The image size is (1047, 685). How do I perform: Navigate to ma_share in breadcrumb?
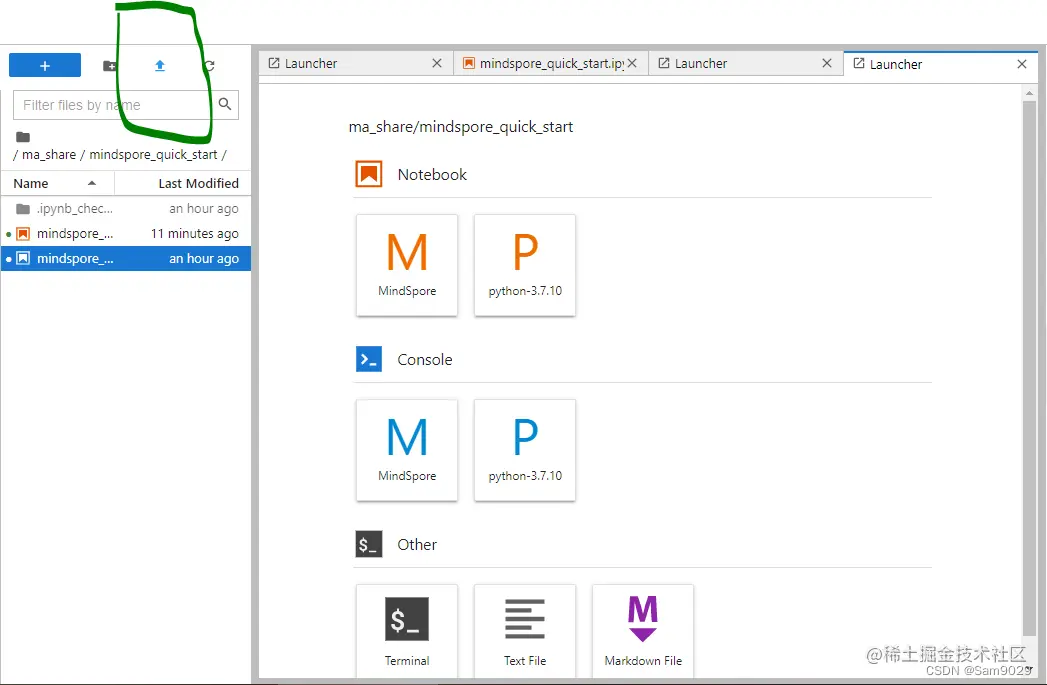[x=49, y=155]
